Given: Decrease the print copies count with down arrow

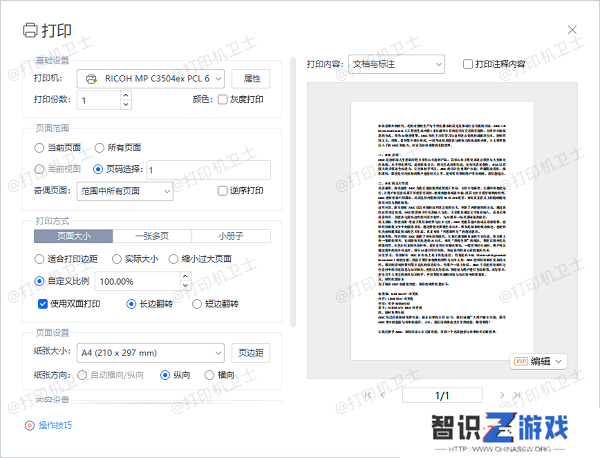Looking at the screenshot, I should [x=125, y=104].
